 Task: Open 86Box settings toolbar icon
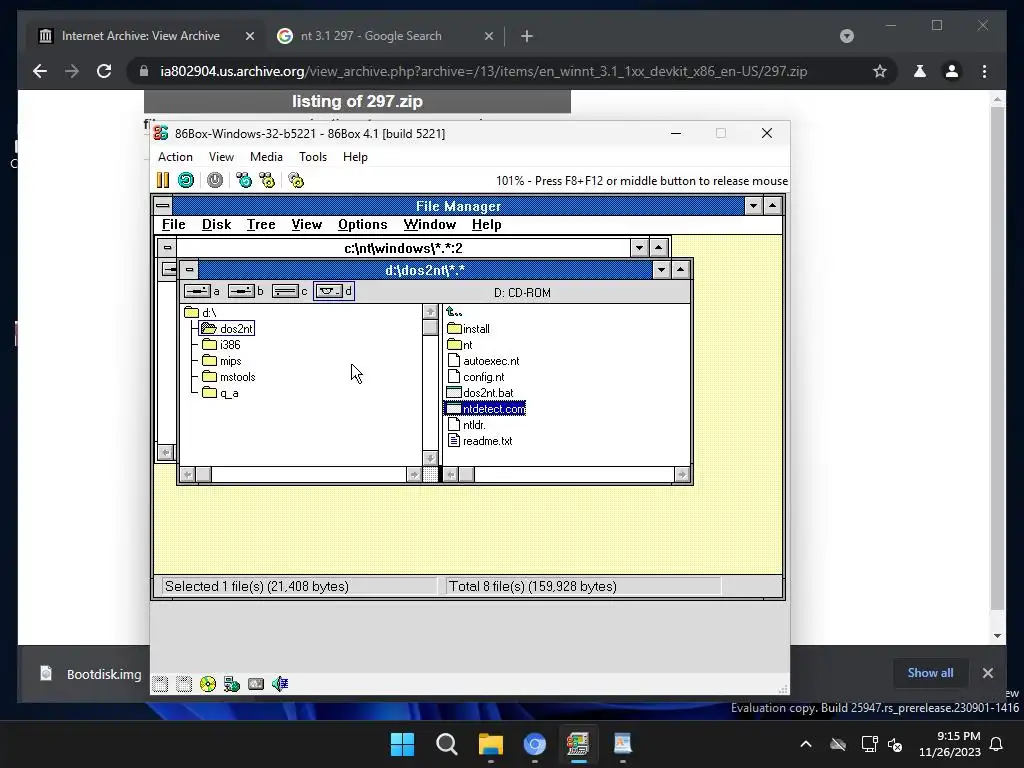pos(296,180)
